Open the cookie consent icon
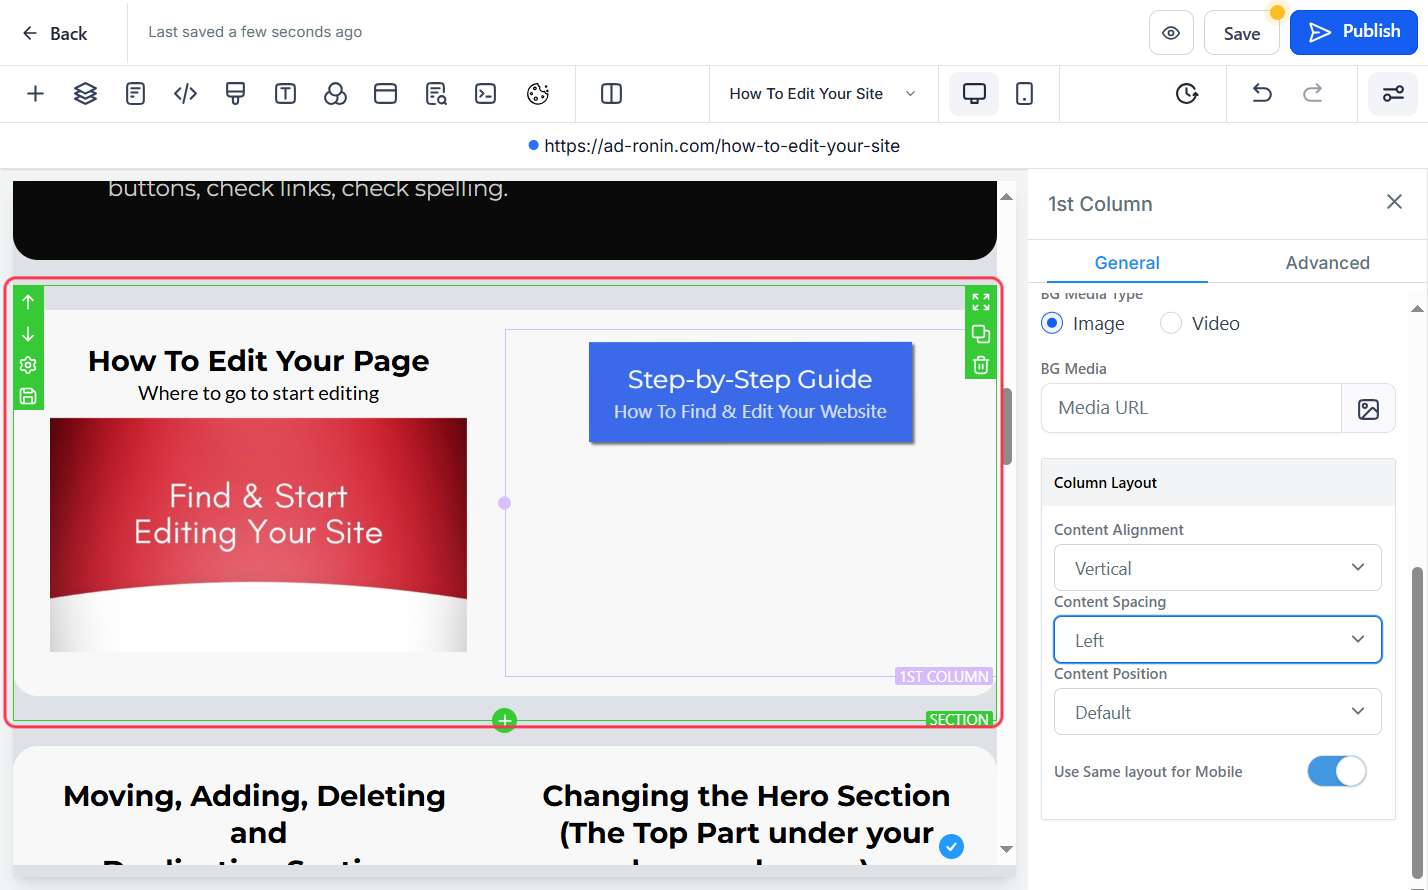1428x890 pixels. point(537,94)
